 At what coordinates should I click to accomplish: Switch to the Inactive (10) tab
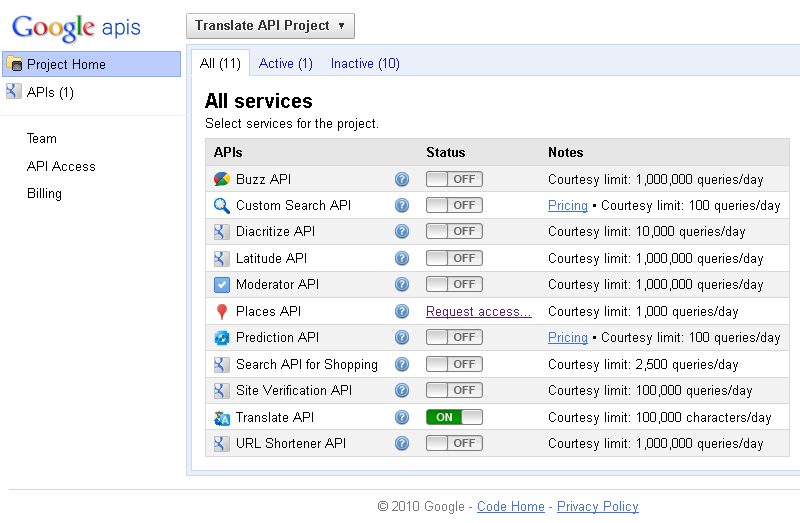pos(365,63)
